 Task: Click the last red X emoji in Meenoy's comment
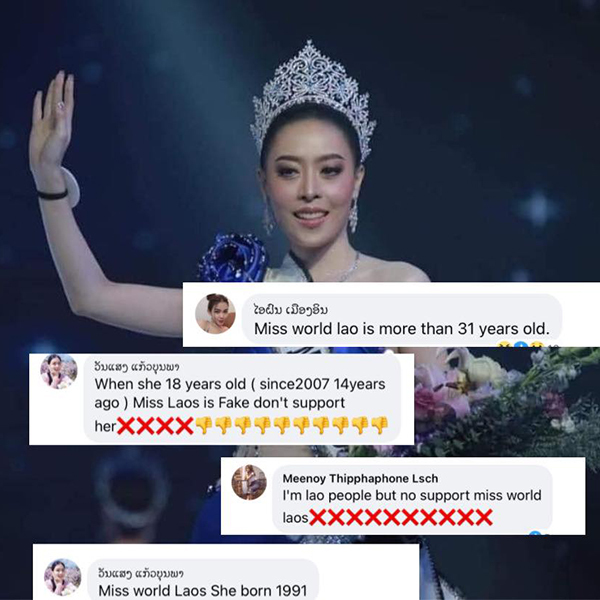coord(484,517)
